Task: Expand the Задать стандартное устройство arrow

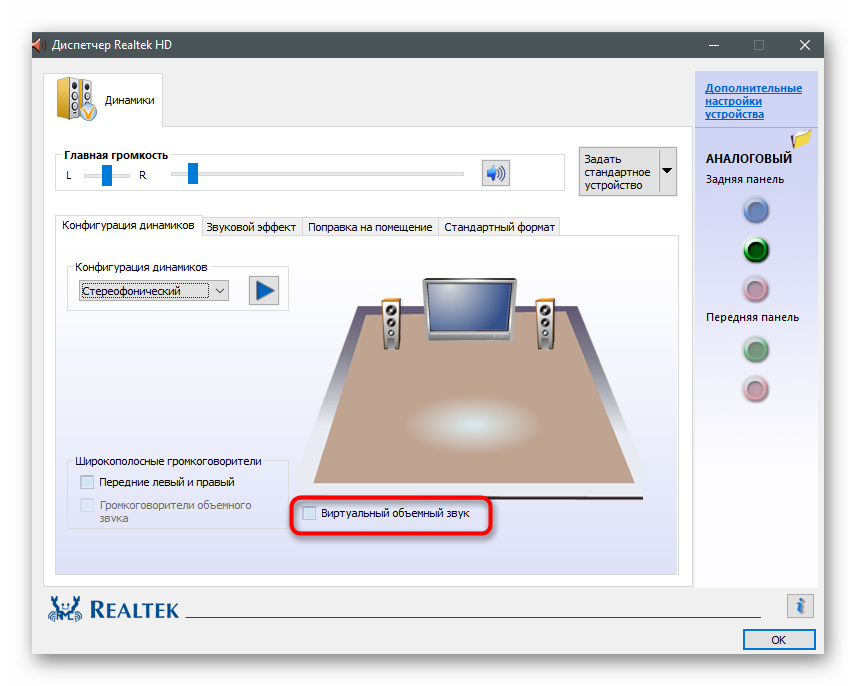Action: [666, 172]
